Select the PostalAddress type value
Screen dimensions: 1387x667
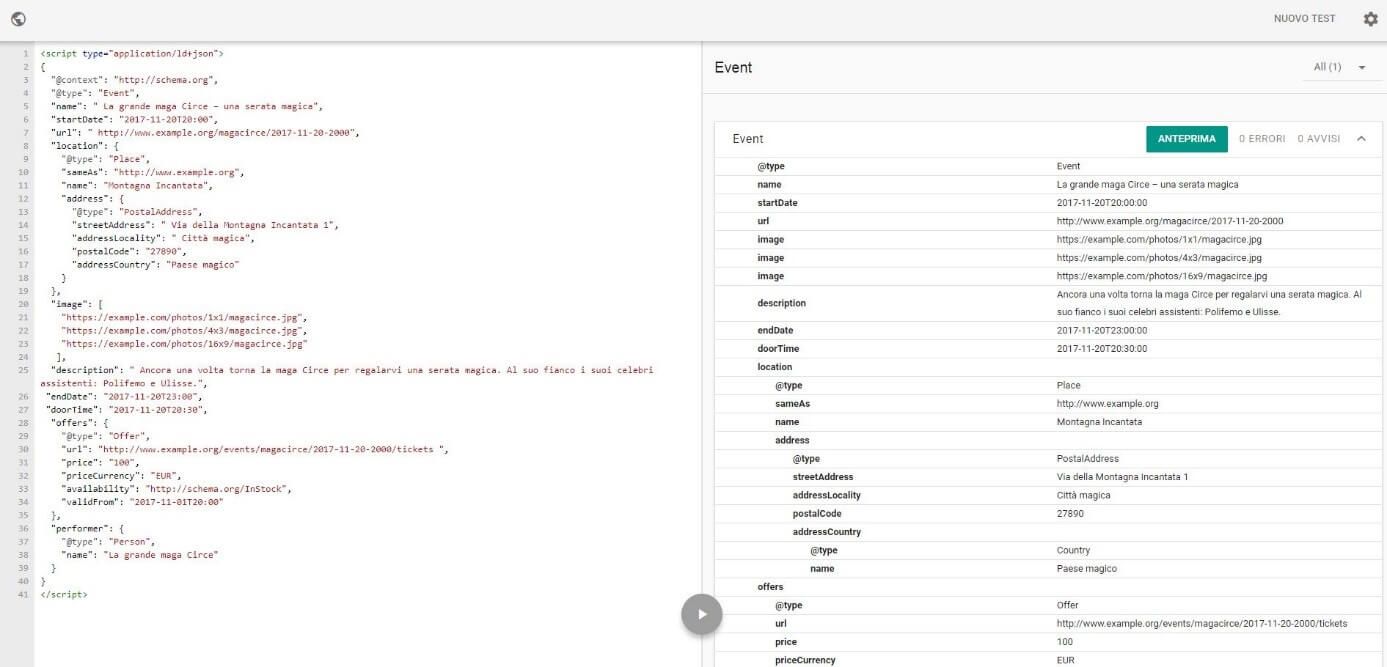tap(1087, 459)
